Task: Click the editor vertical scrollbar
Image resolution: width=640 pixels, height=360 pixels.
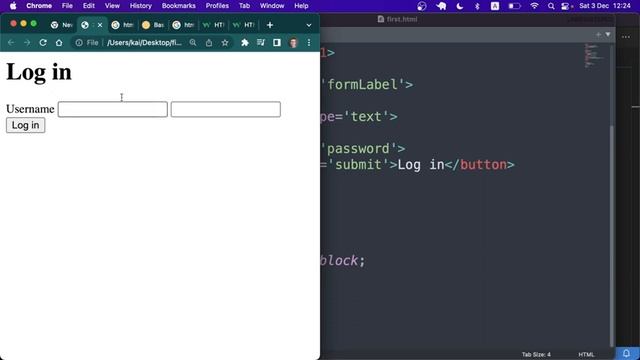Action: 611,236
